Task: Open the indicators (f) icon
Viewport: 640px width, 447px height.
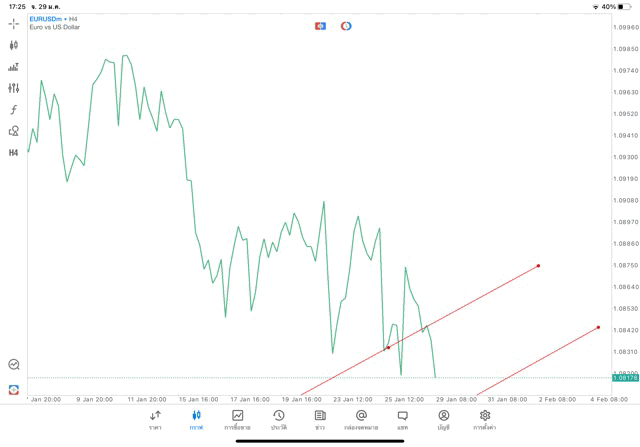Action: click(x=14, y=110)
